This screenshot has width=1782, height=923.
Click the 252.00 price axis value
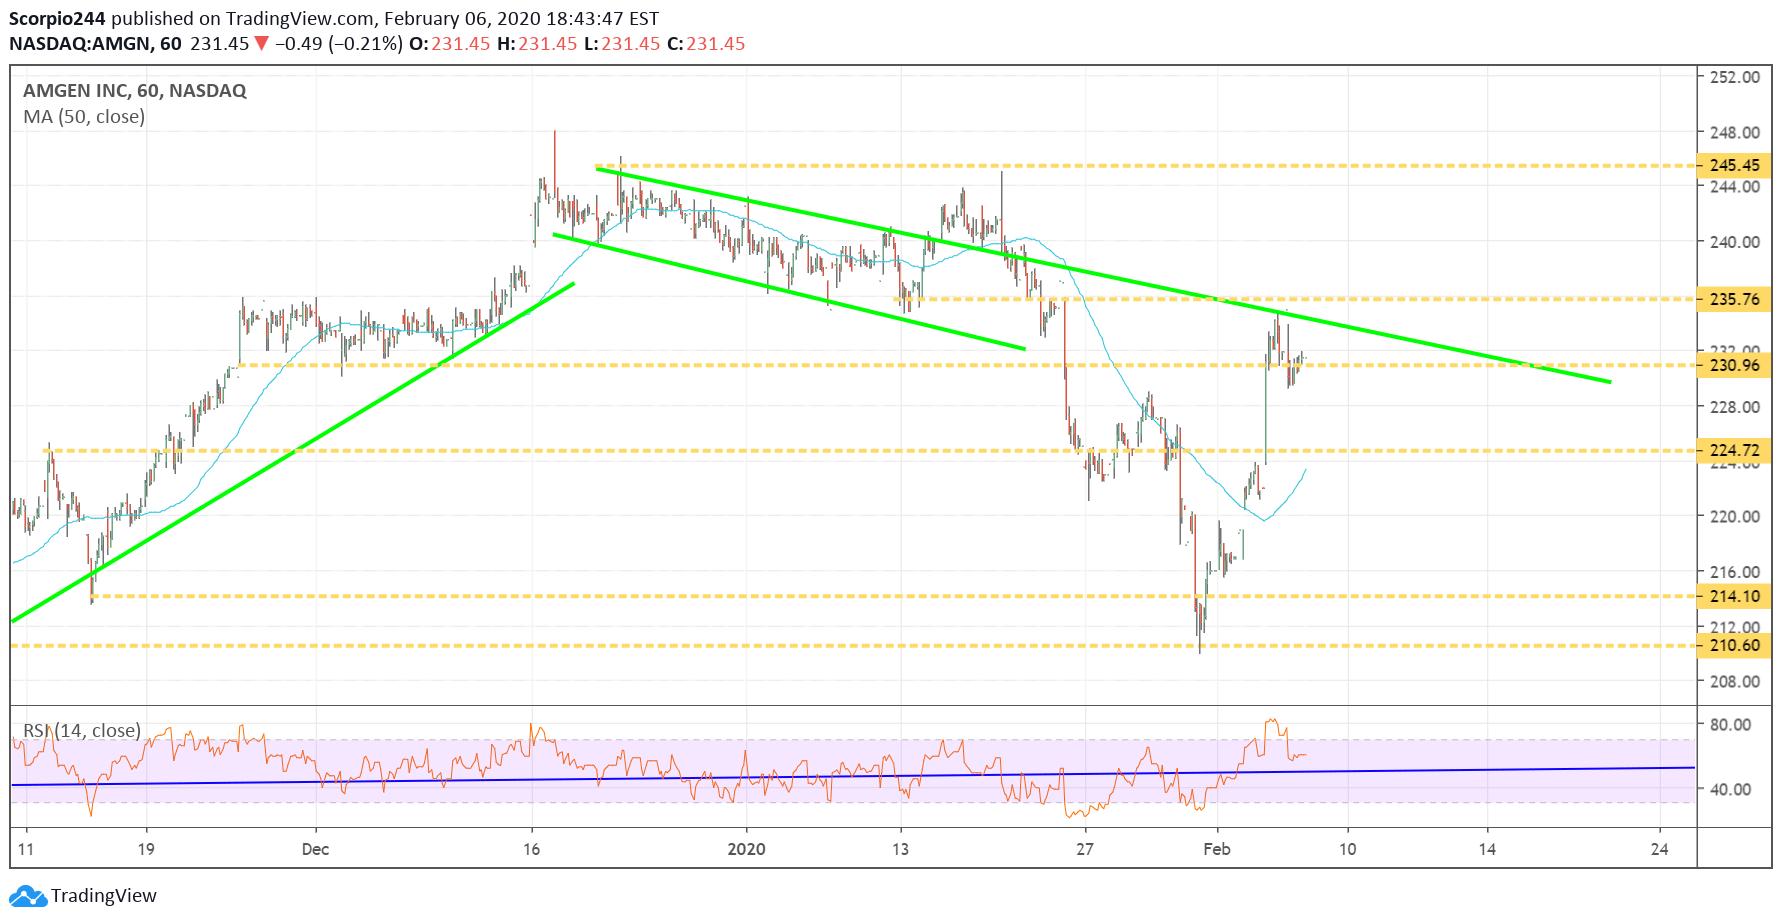point(1735,77)
